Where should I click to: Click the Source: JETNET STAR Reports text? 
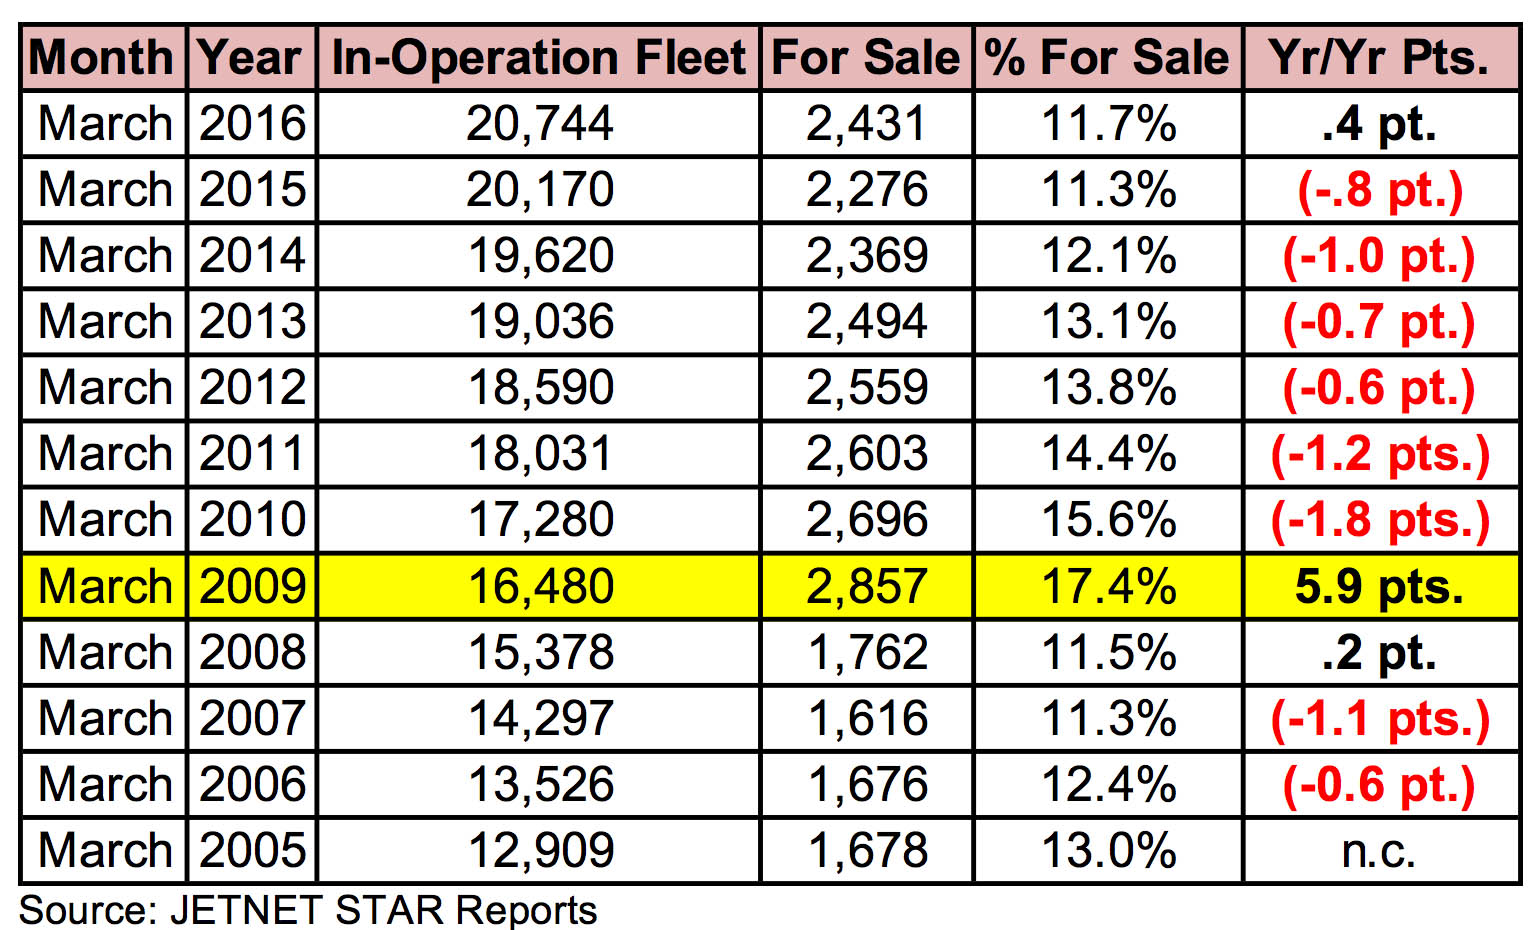(x=308, y=910)
